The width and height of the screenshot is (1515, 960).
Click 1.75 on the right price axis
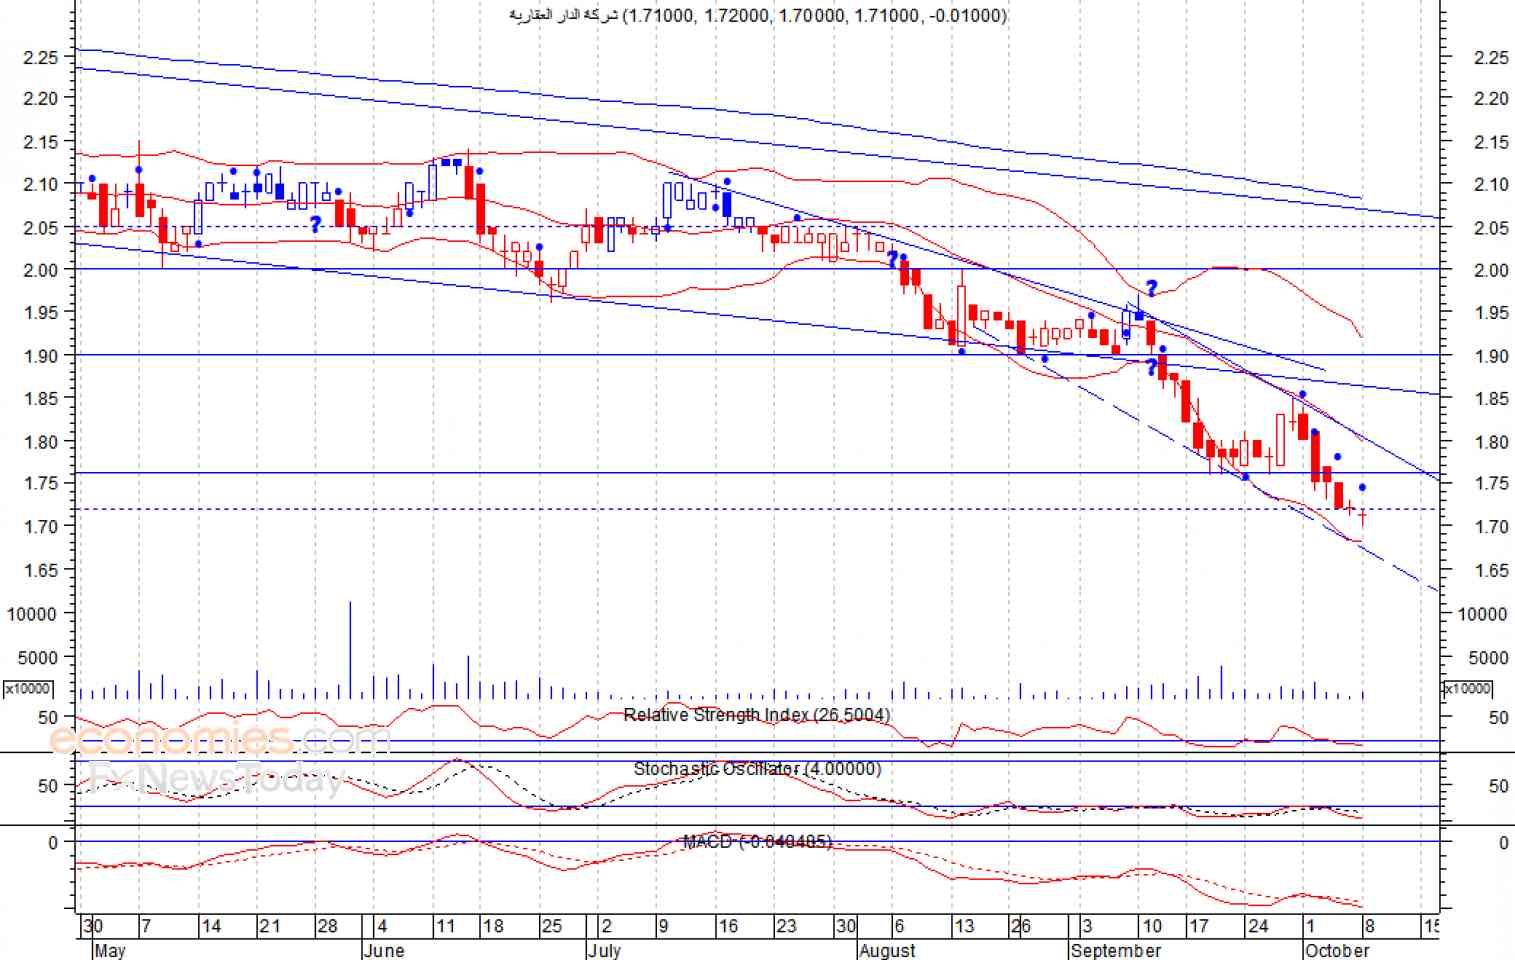(x=1491, y=483)
